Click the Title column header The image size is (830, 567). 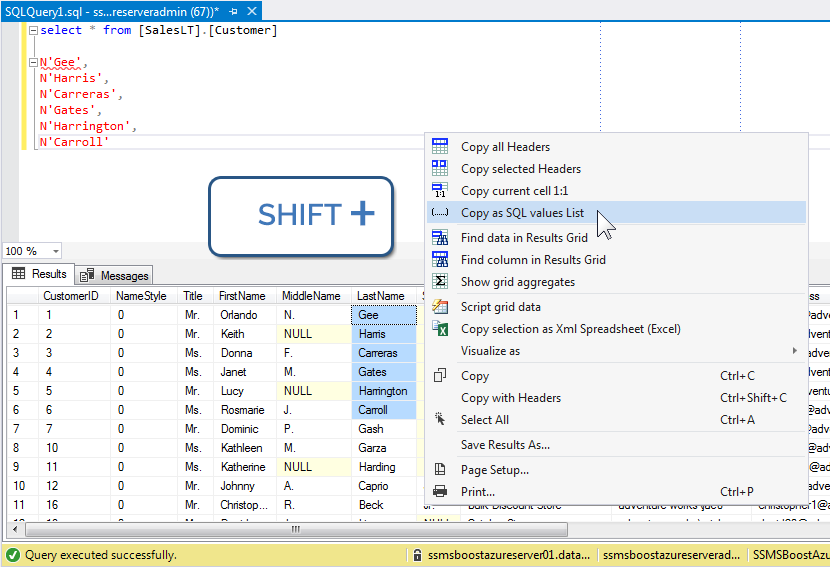click(x=193, y=296)
